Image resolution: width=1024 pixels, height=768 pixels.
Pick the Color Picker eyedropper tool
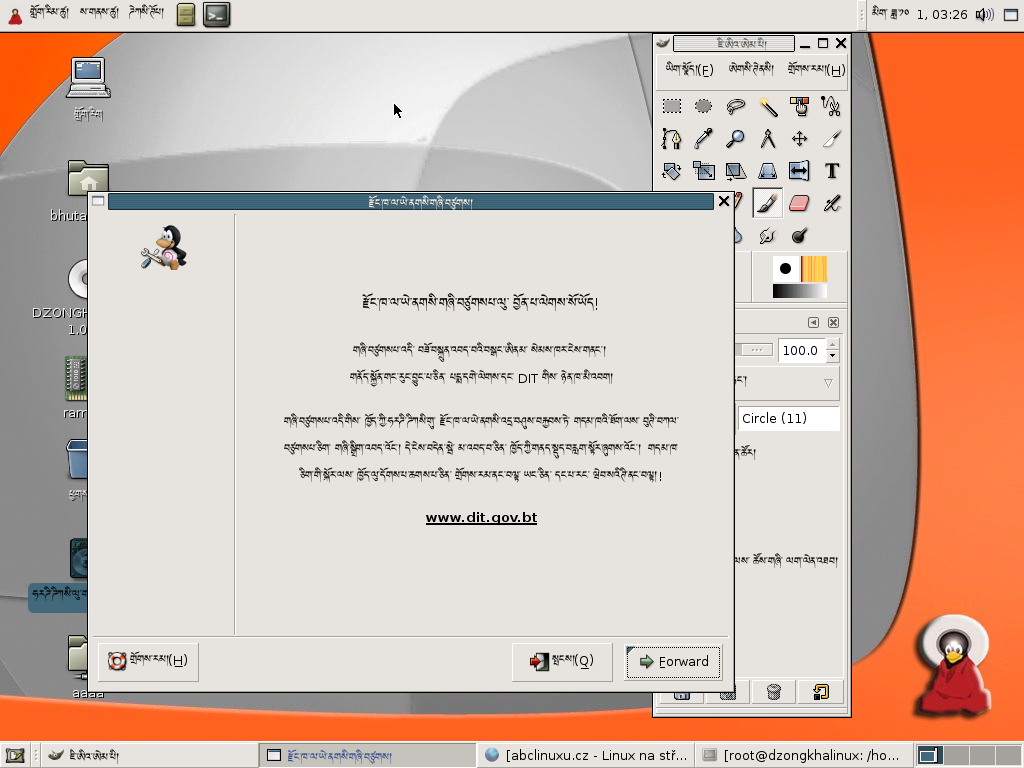(x=703, y=138)
